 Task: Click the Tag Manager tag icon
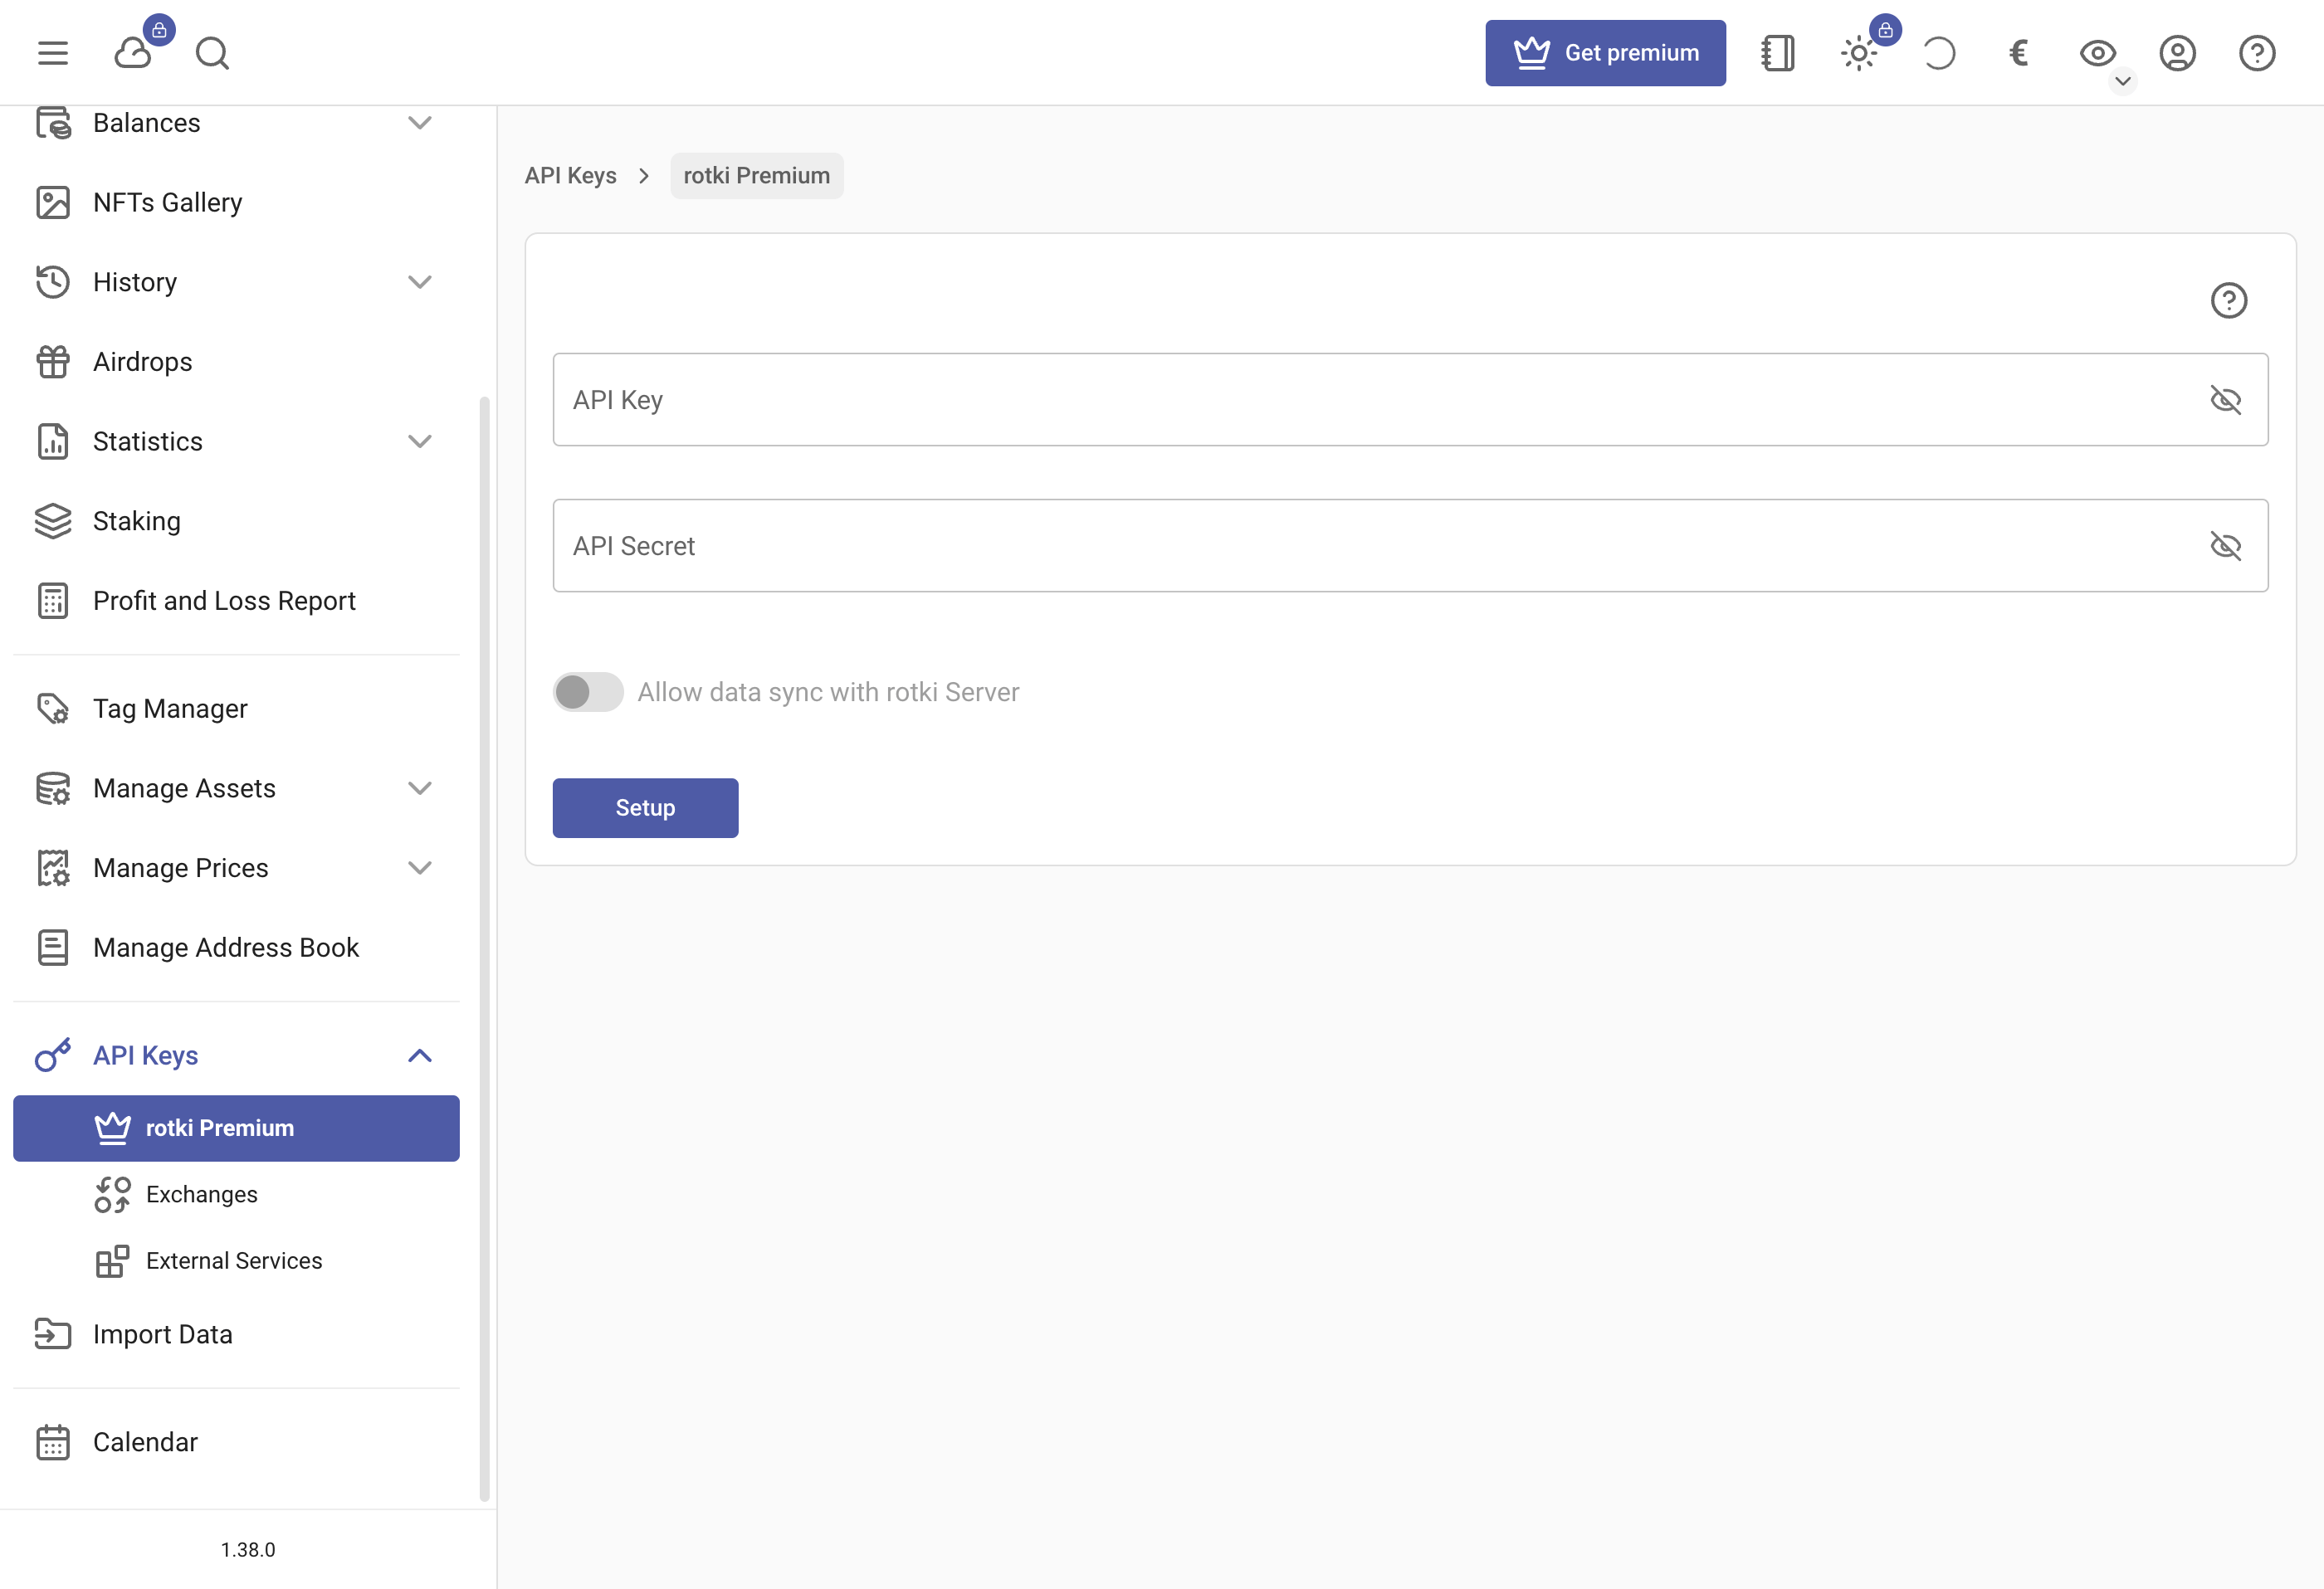[x=53, y=709]
